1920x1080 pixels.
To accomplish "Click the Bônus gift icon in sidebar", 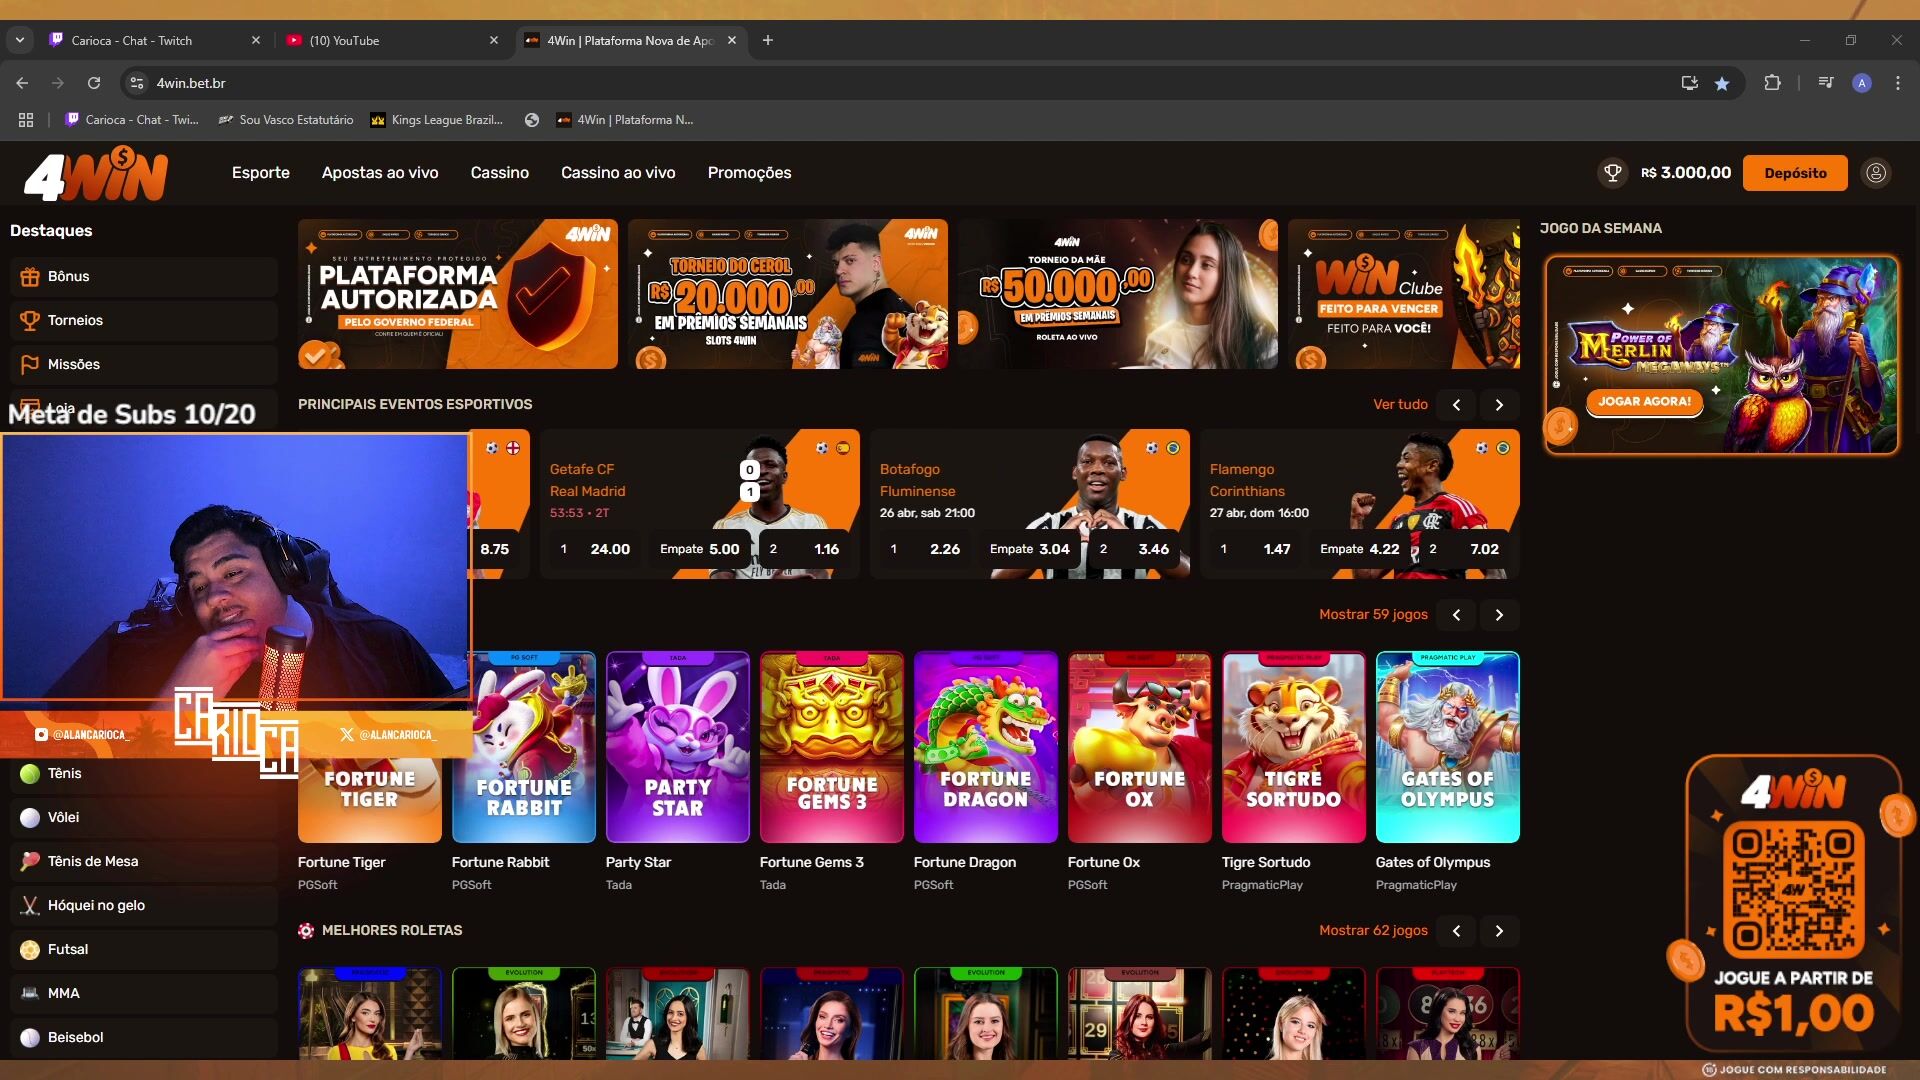I will click(30, 277).
